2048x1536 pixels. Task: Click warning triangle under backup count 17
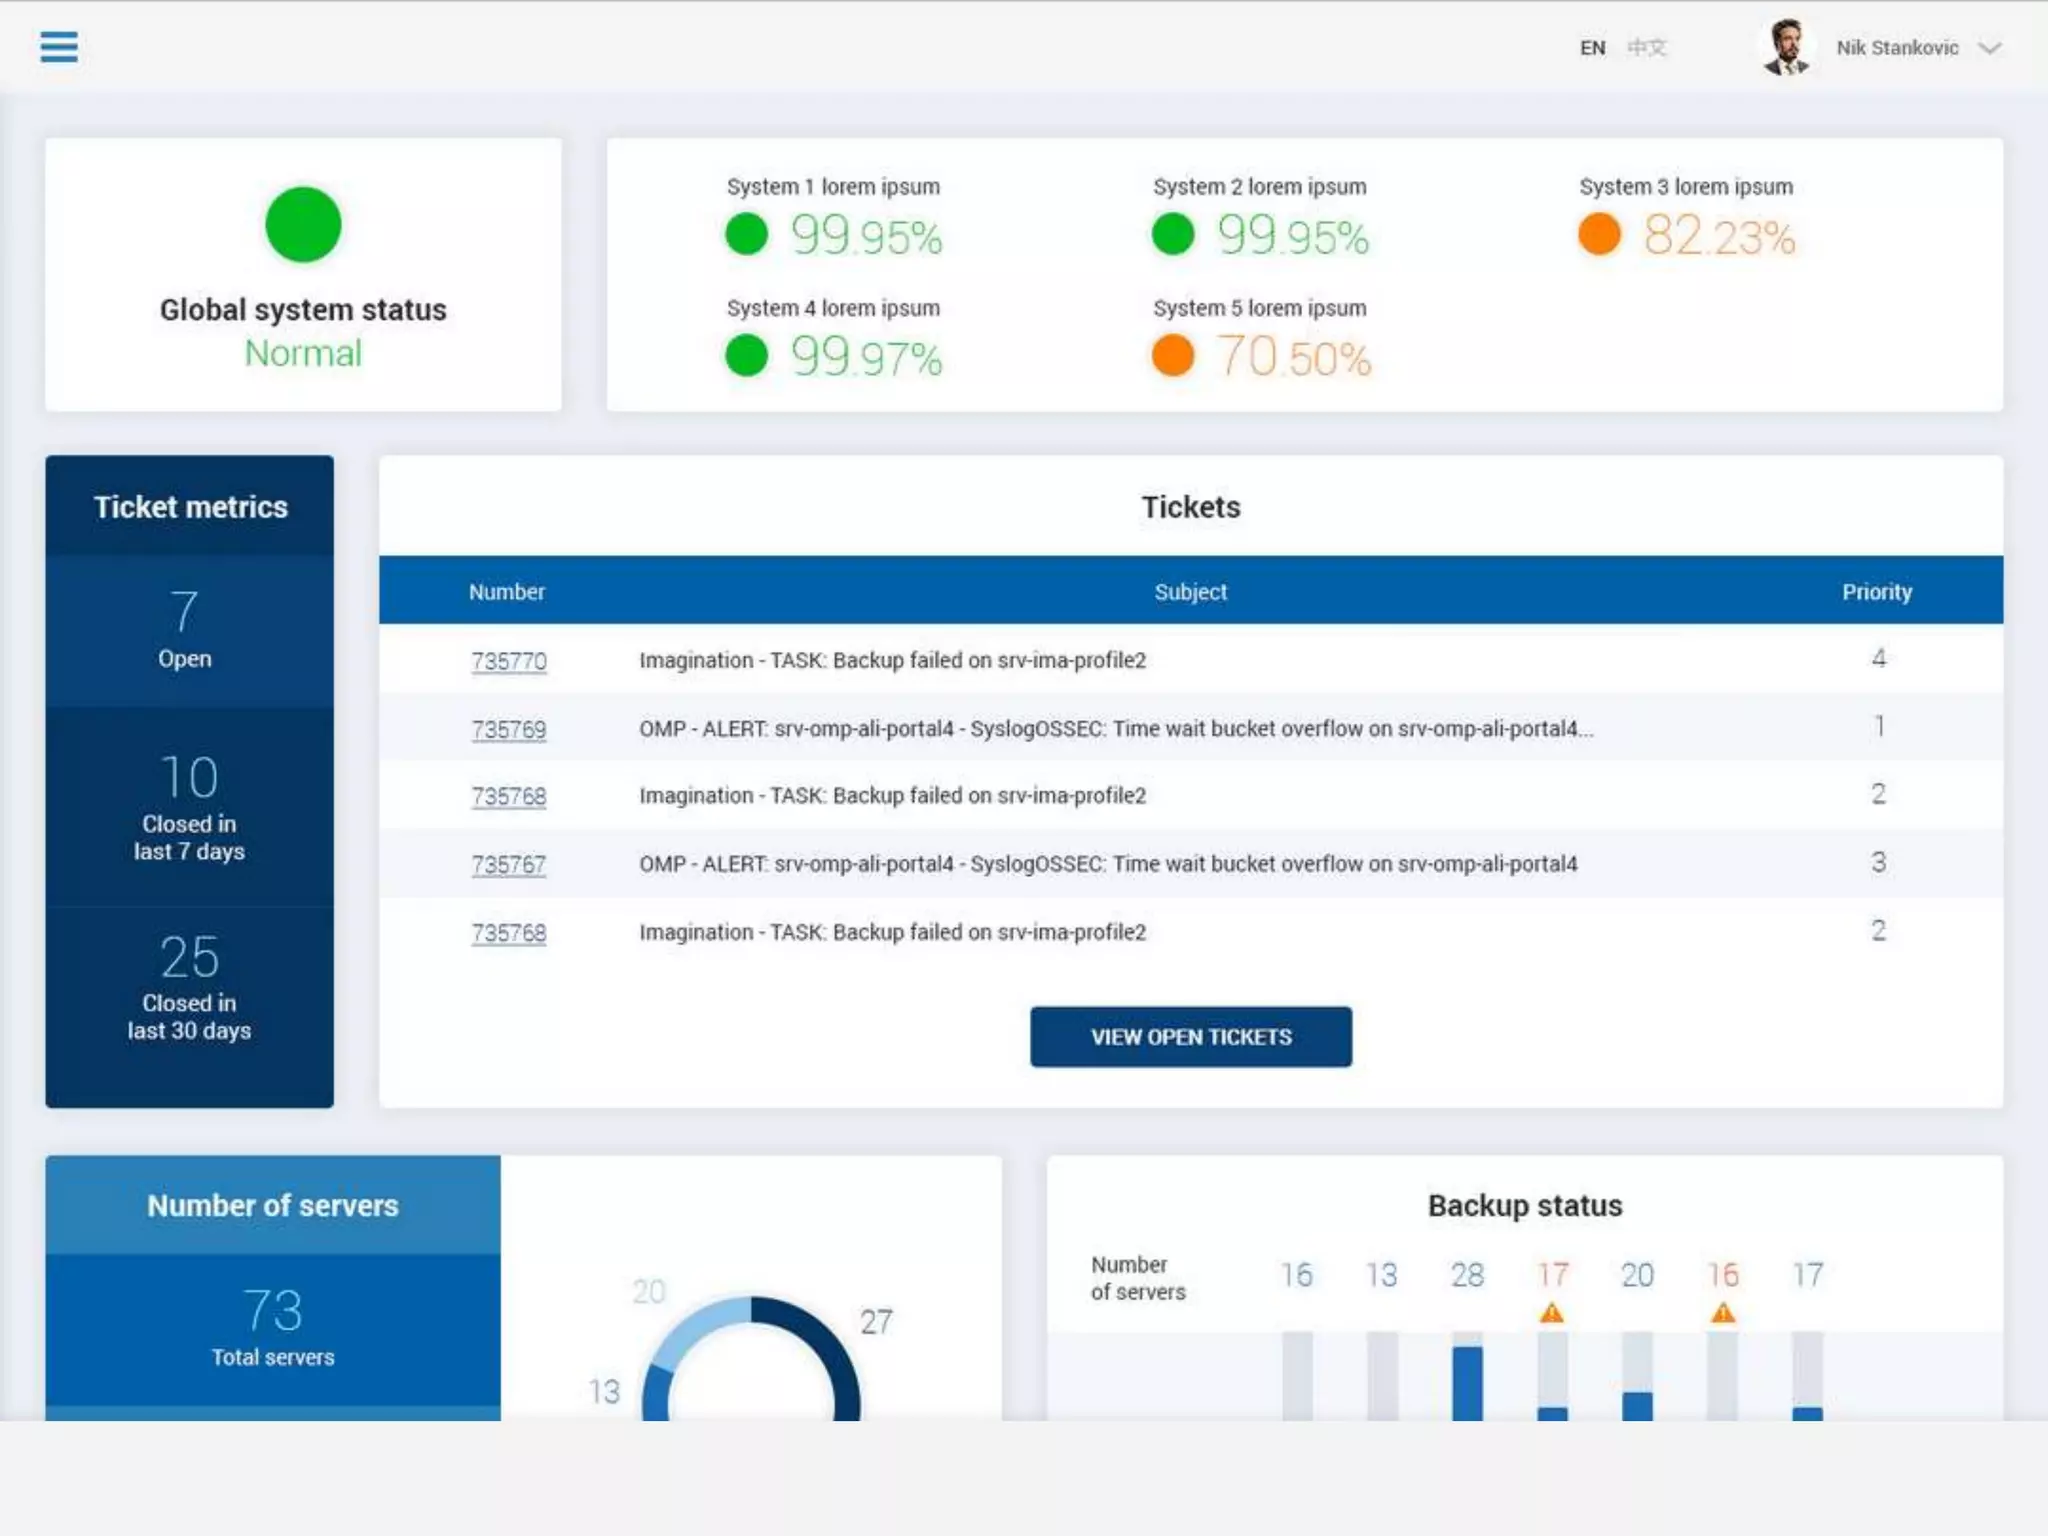point(1552,1313)
